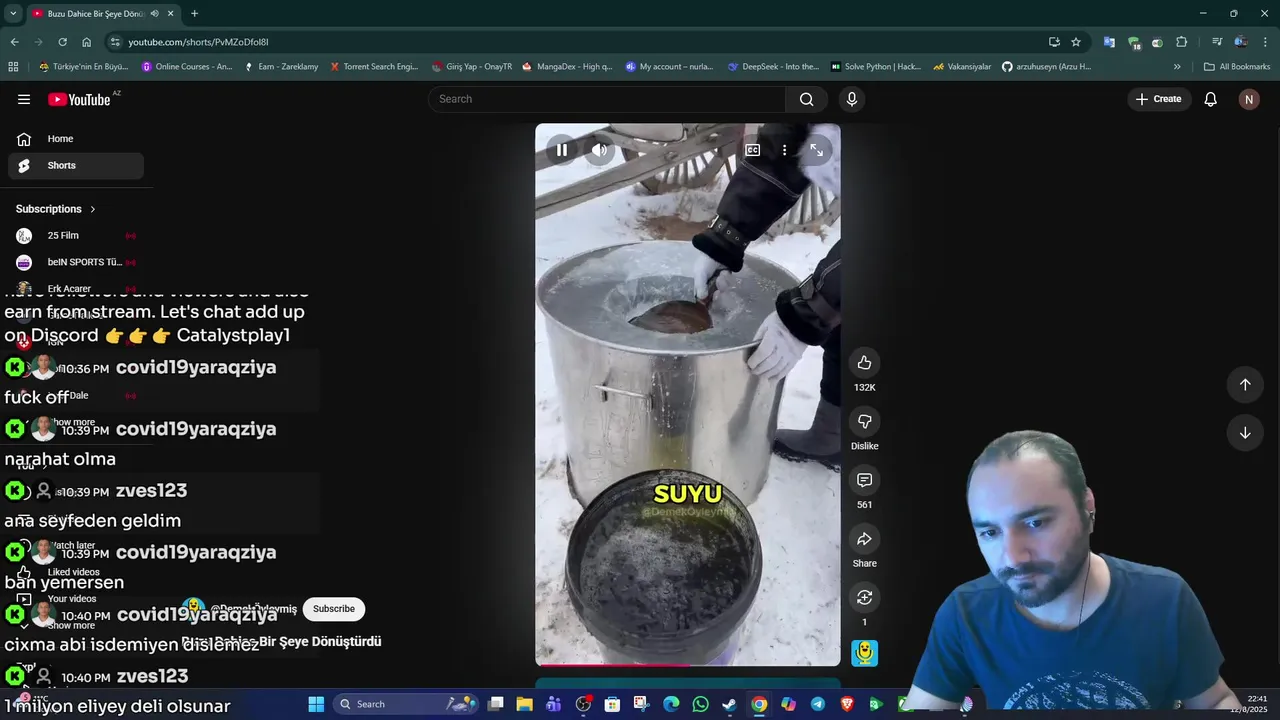This screenshot has height=720, width=1280.
Task: Open a new browser tab
Action: click(194, 13)
